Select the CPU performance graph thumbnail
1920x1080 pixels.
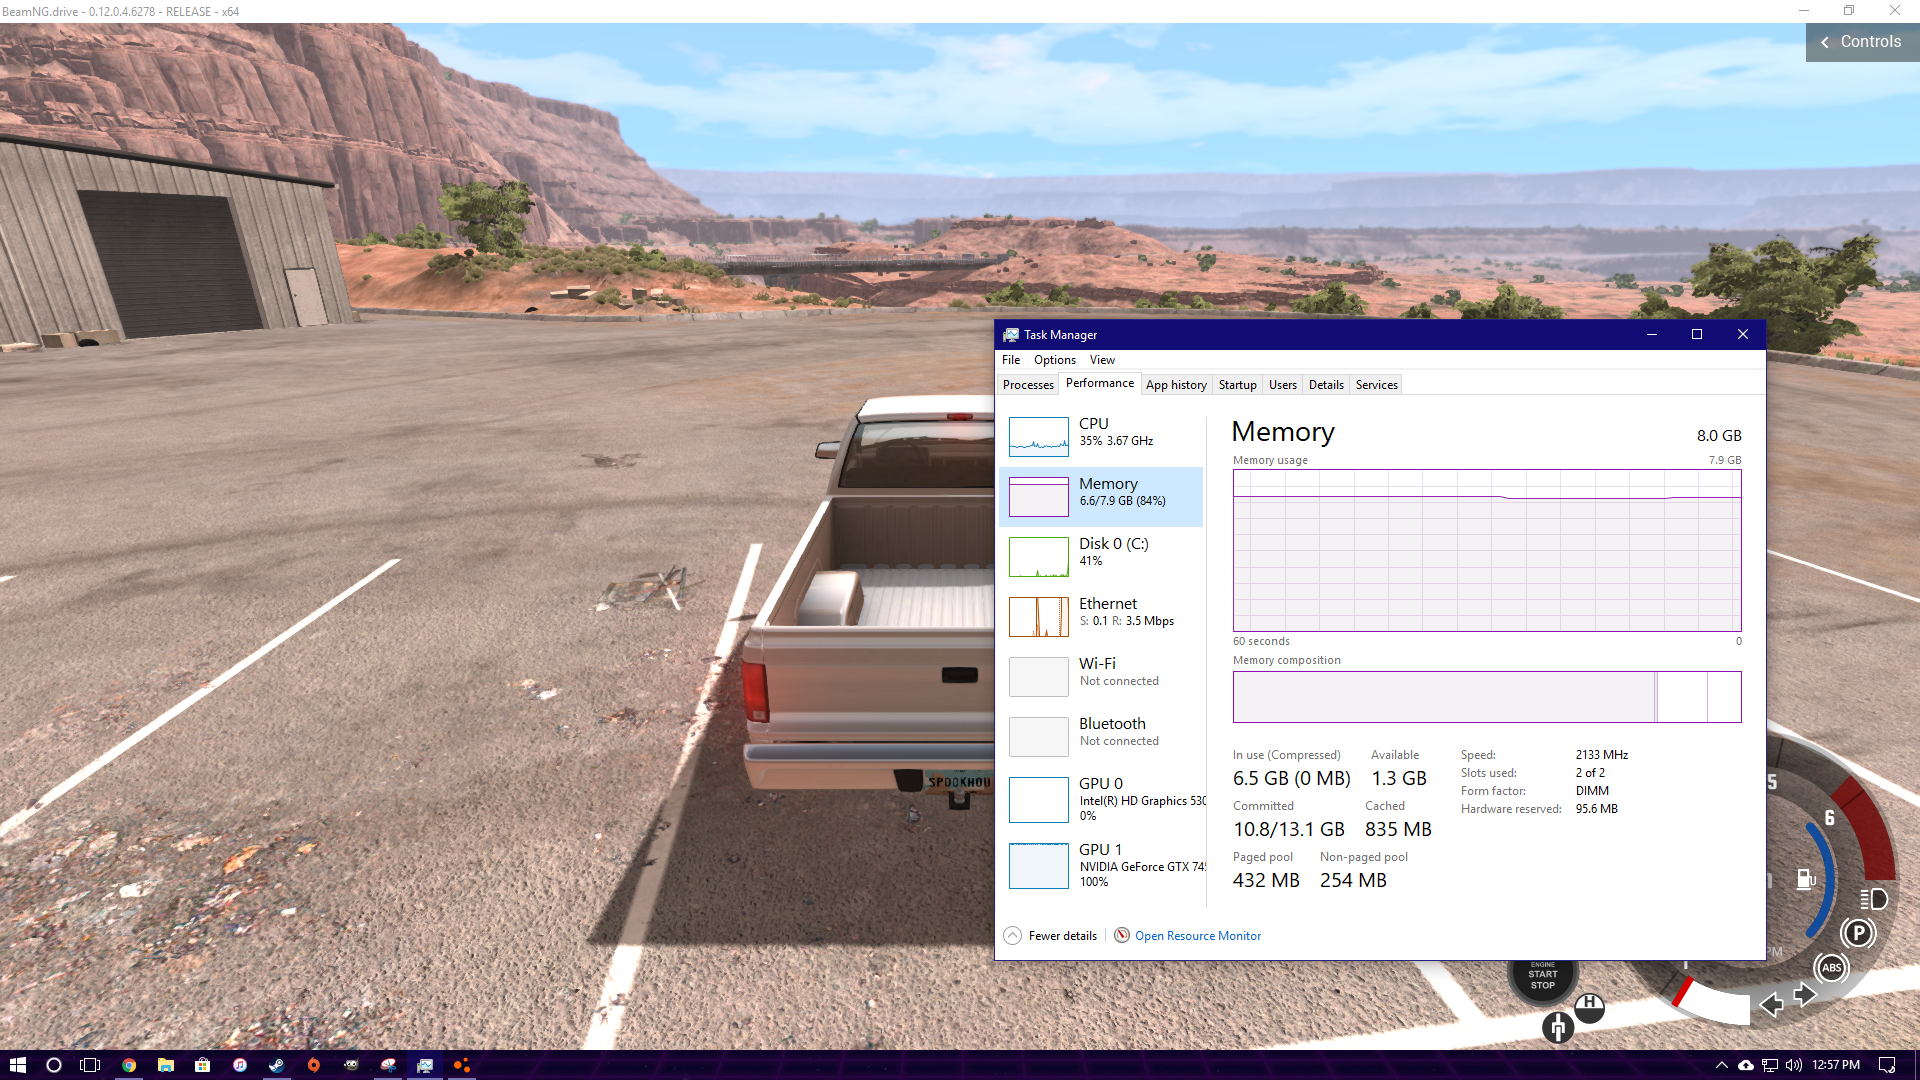pos(1038,437)
